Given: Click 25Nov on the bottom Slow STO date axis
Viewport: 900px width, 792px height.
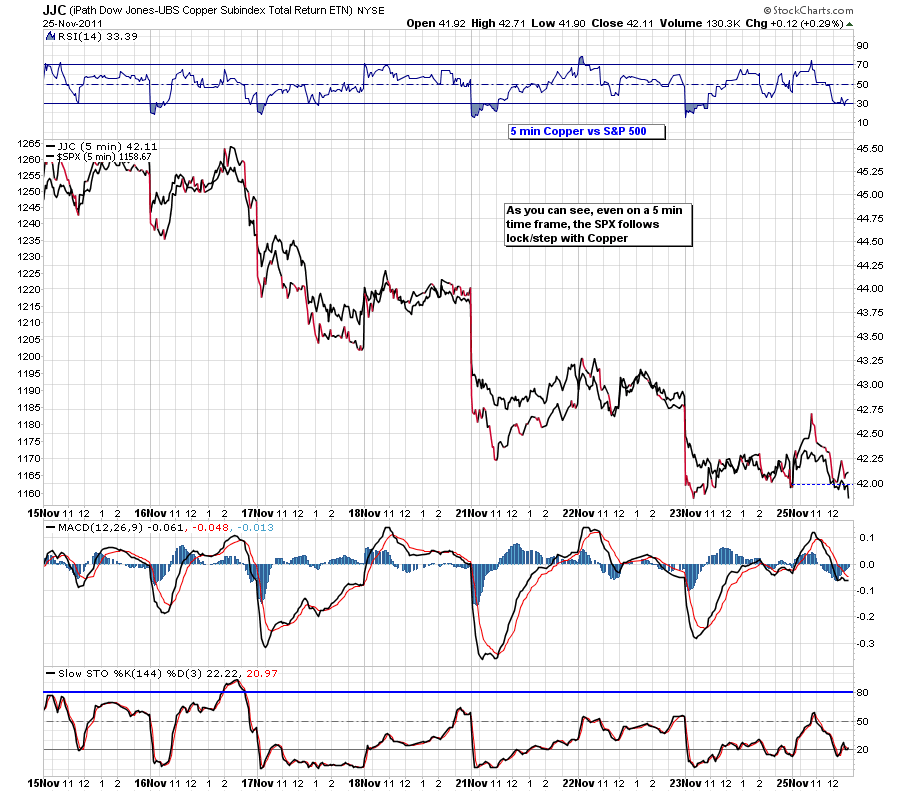Looking at the screenshot, I should coord(792,783).
